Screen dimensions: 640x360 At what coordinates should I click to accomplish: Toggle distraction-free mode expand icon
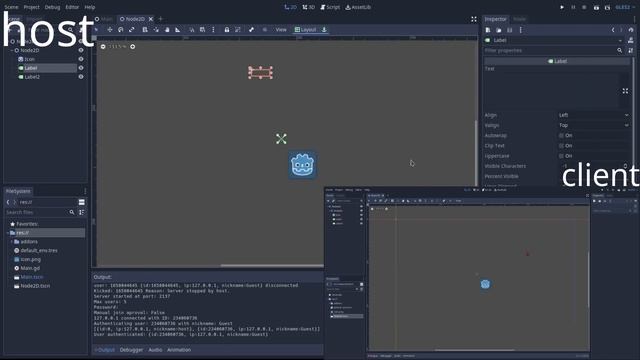pos(474,19)
